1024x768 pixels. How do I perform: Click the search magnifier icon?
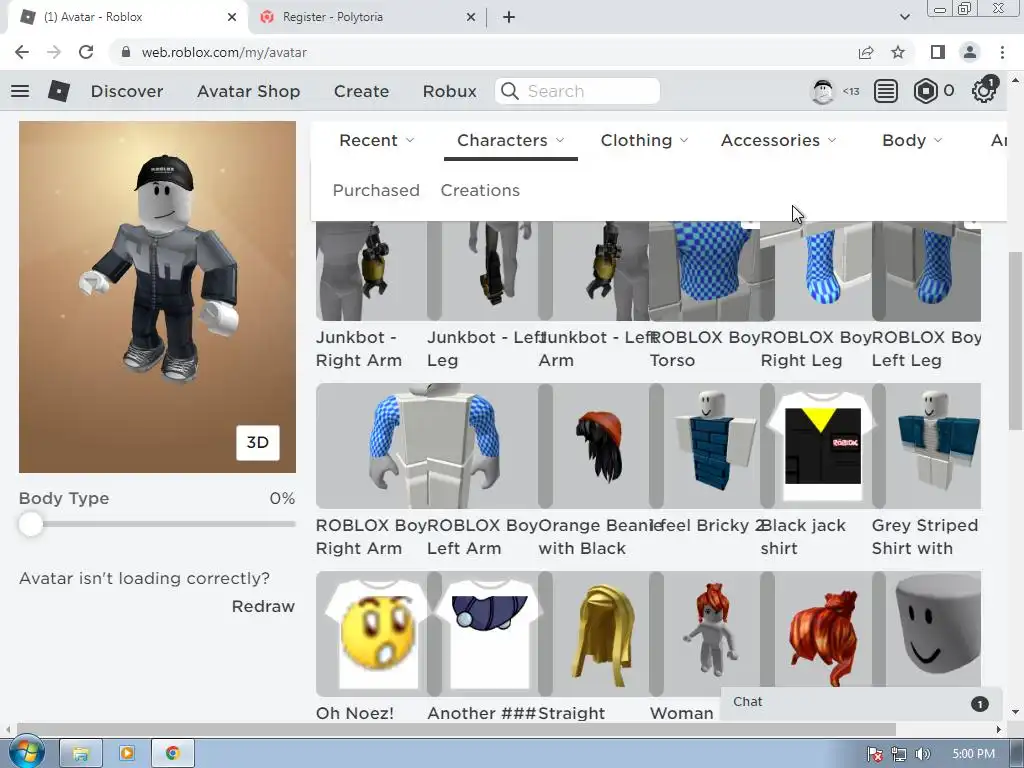pyautogui.click(x=509, y=91)
